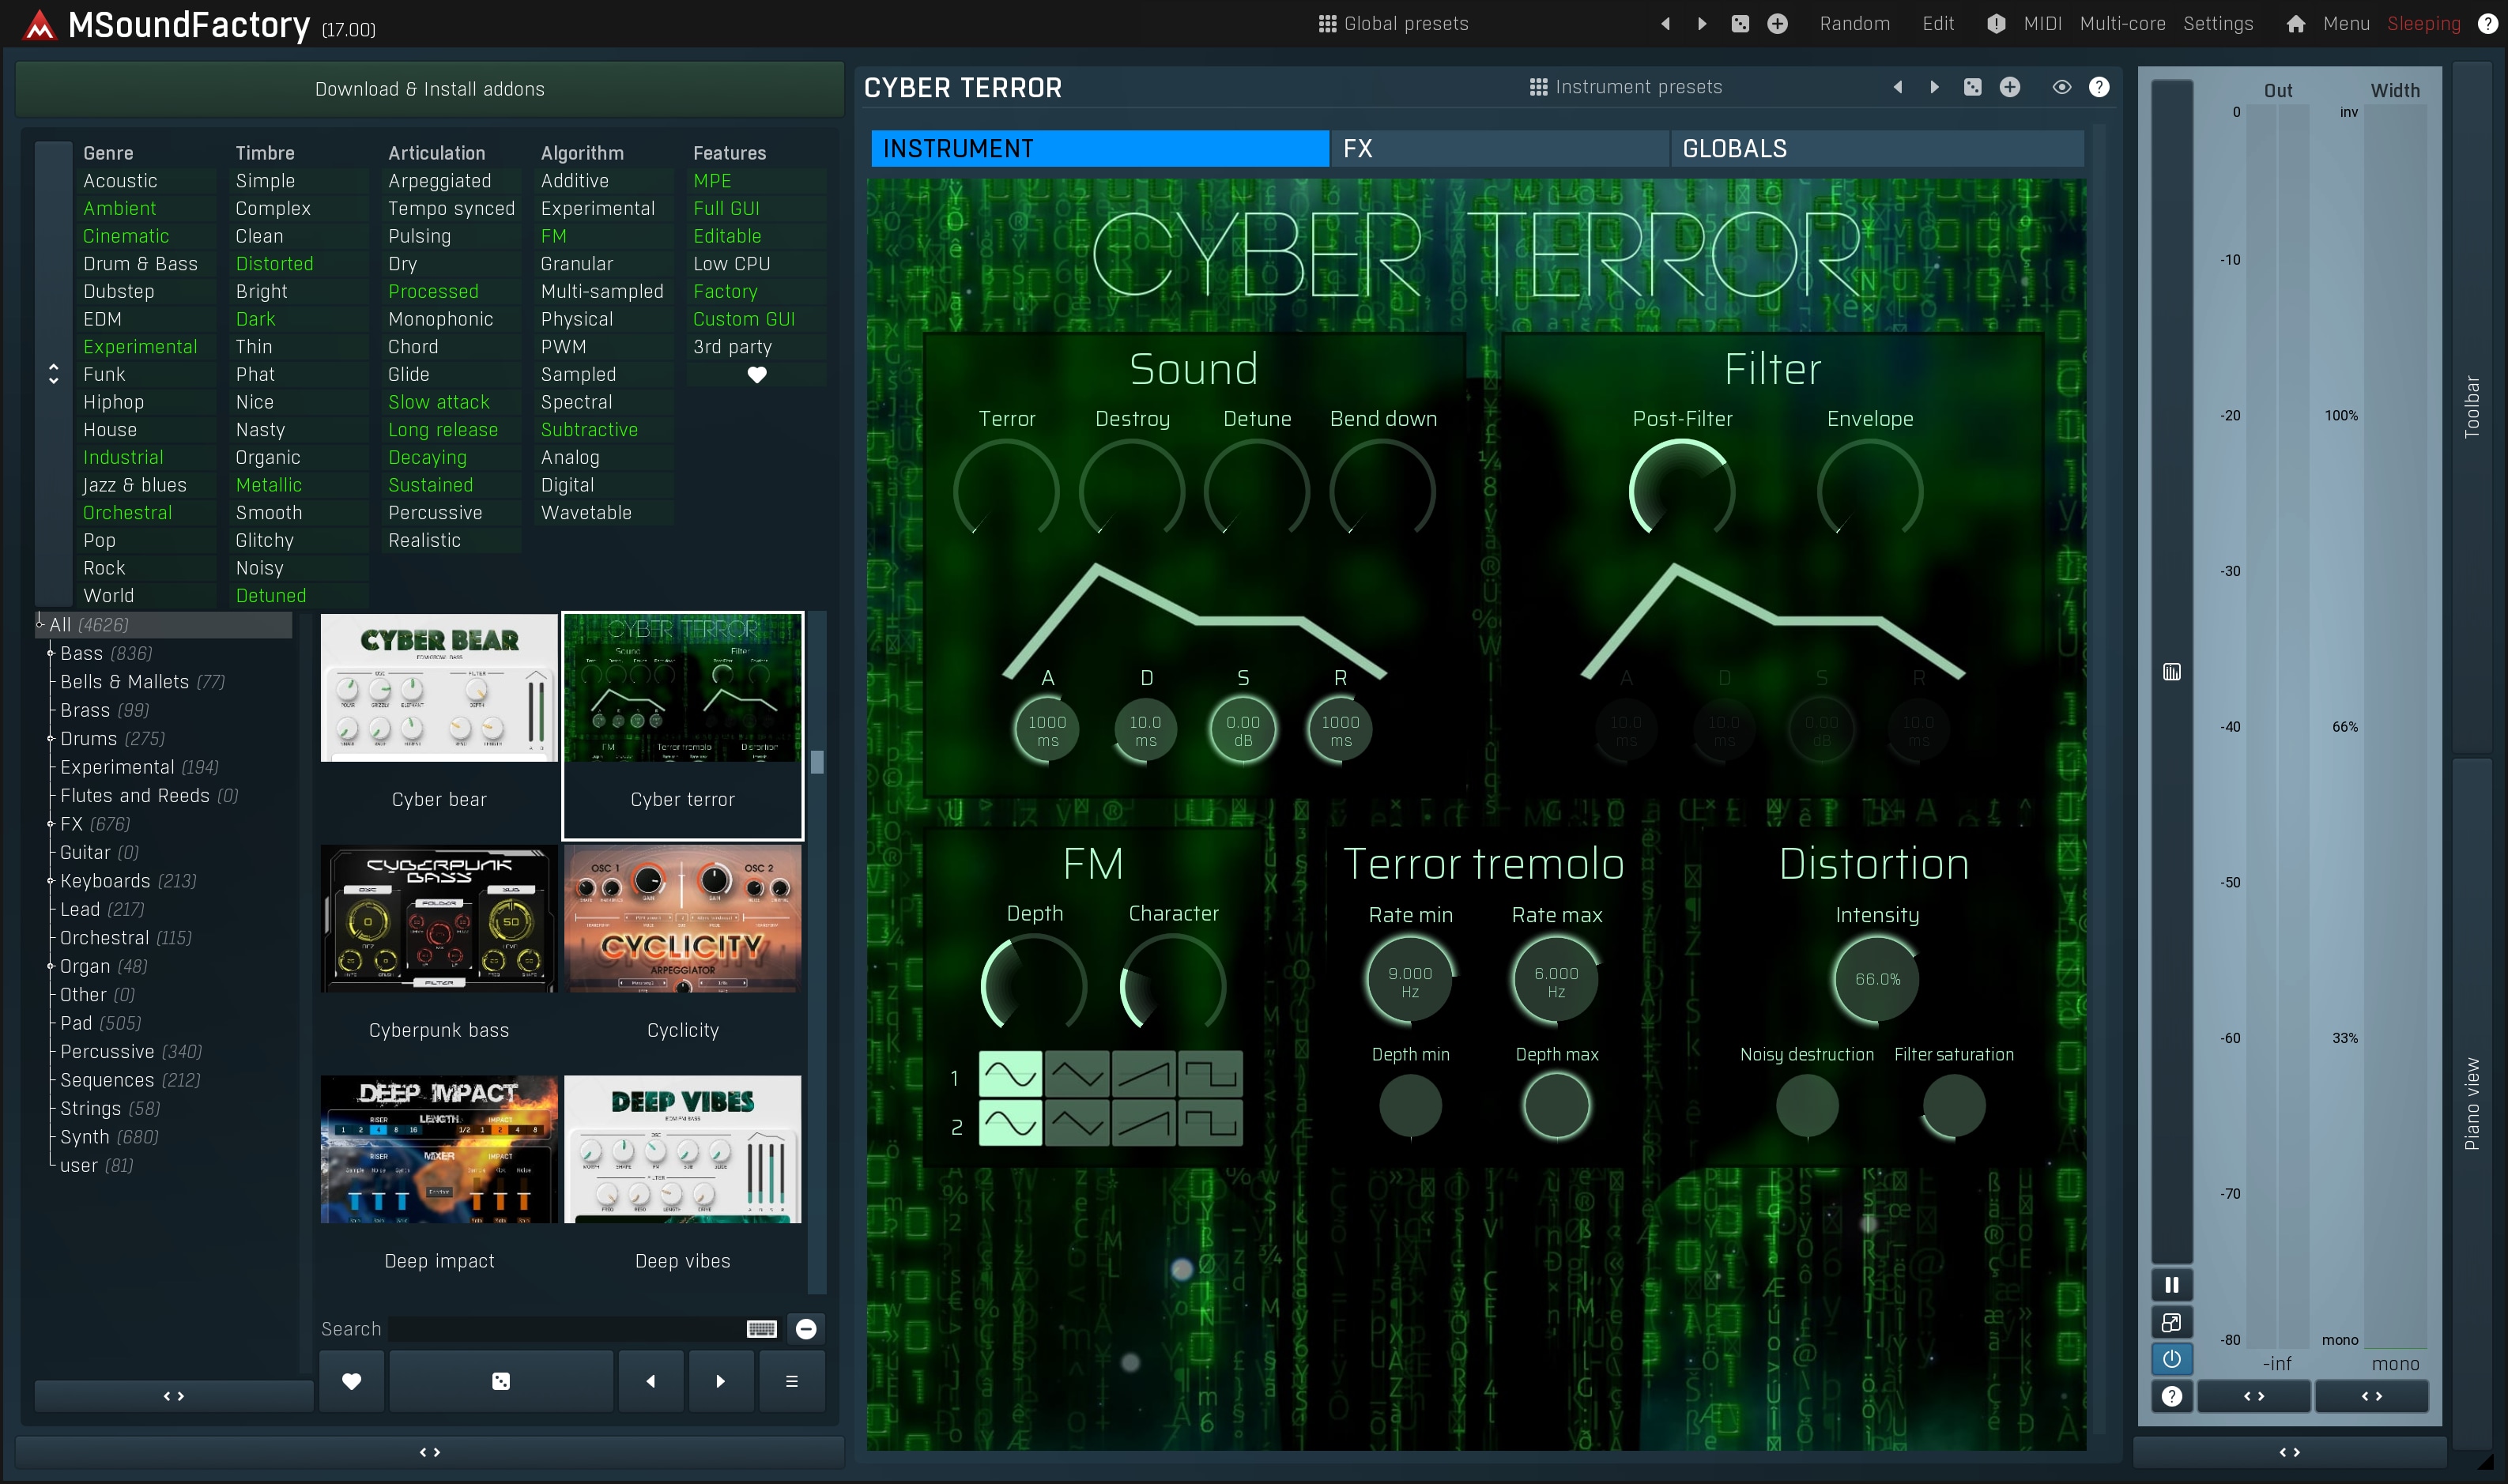Click the favorites heart button below search

point(351,1381)
